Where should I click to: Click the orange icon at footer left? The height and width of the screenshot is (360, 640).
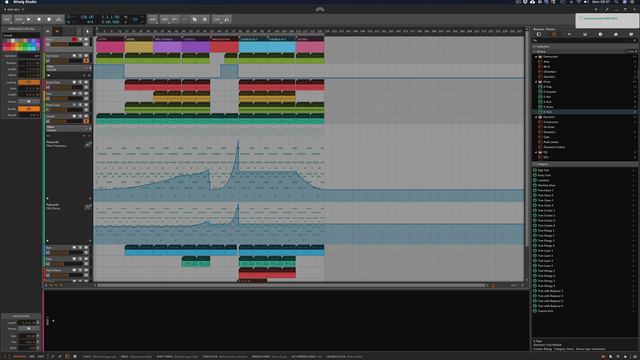[6, 357]
